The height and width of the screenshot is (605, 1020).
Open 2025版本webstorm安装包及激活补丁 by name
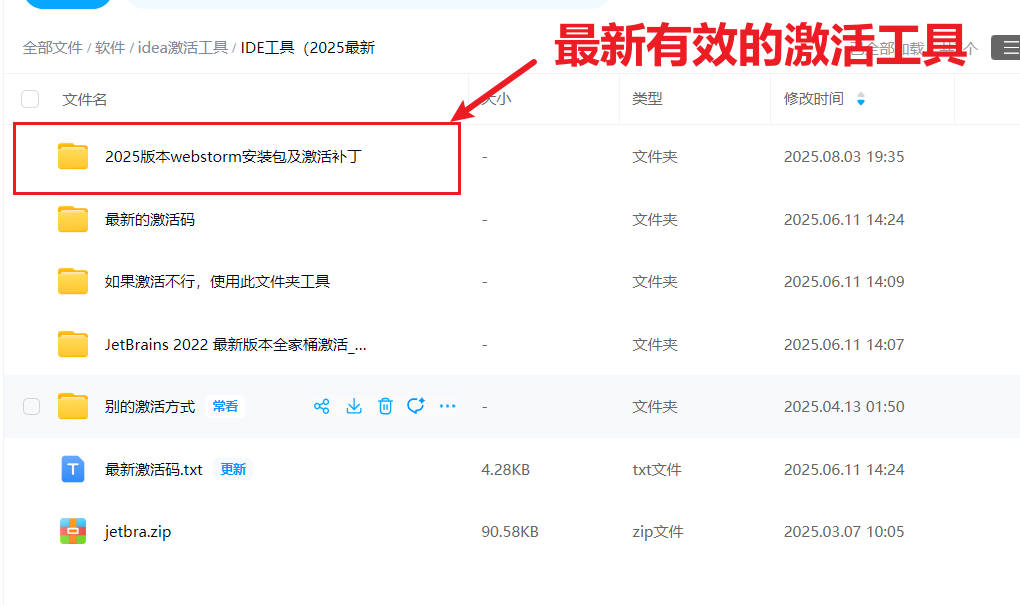click(x=233, y=157)
